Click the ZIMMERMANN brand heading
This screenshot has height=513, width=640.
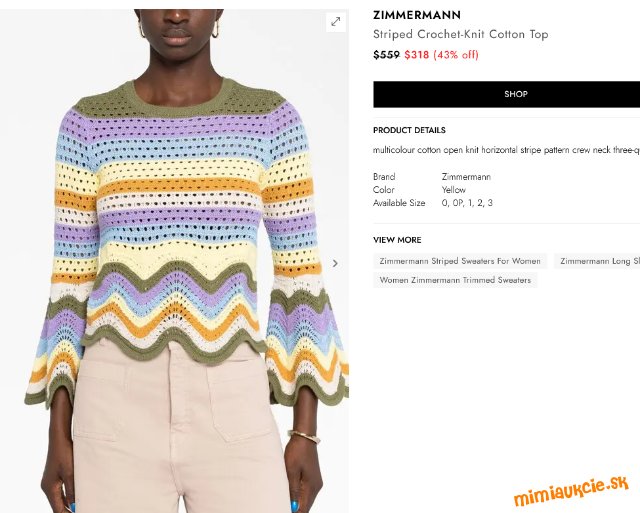tap(417, 15)
